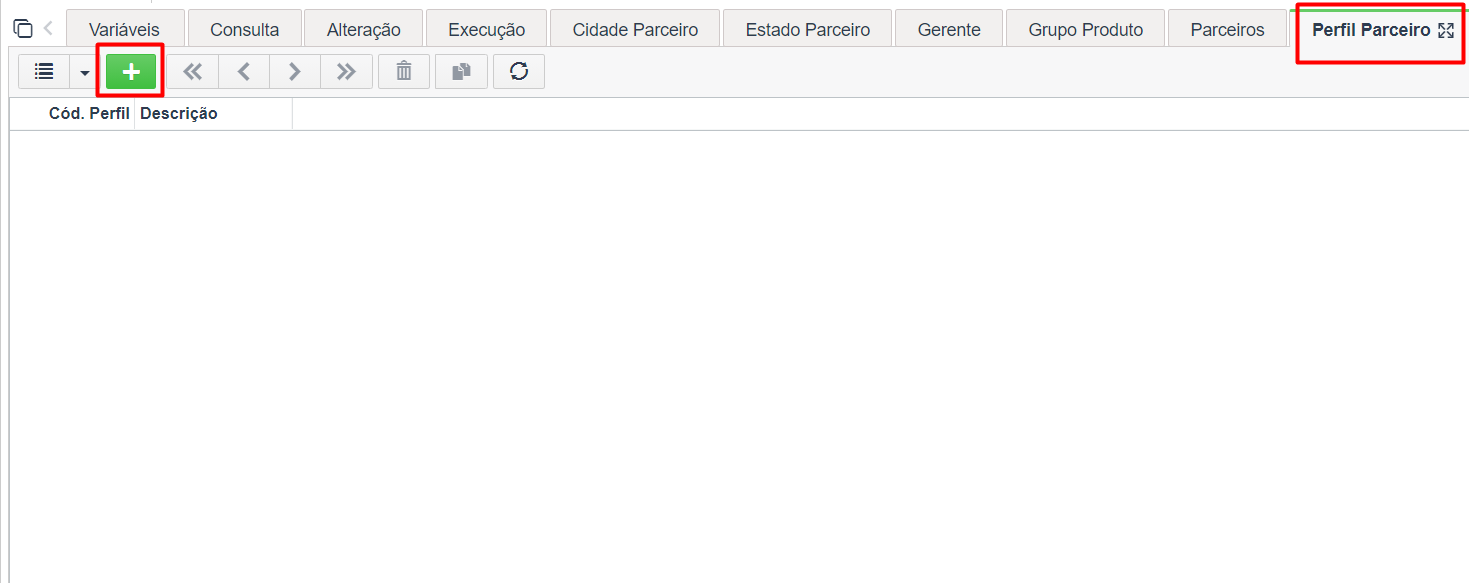This screenshot has height=583, width=1469.
Task: Show earlier tabs with the left chevron
Action: 48,29
